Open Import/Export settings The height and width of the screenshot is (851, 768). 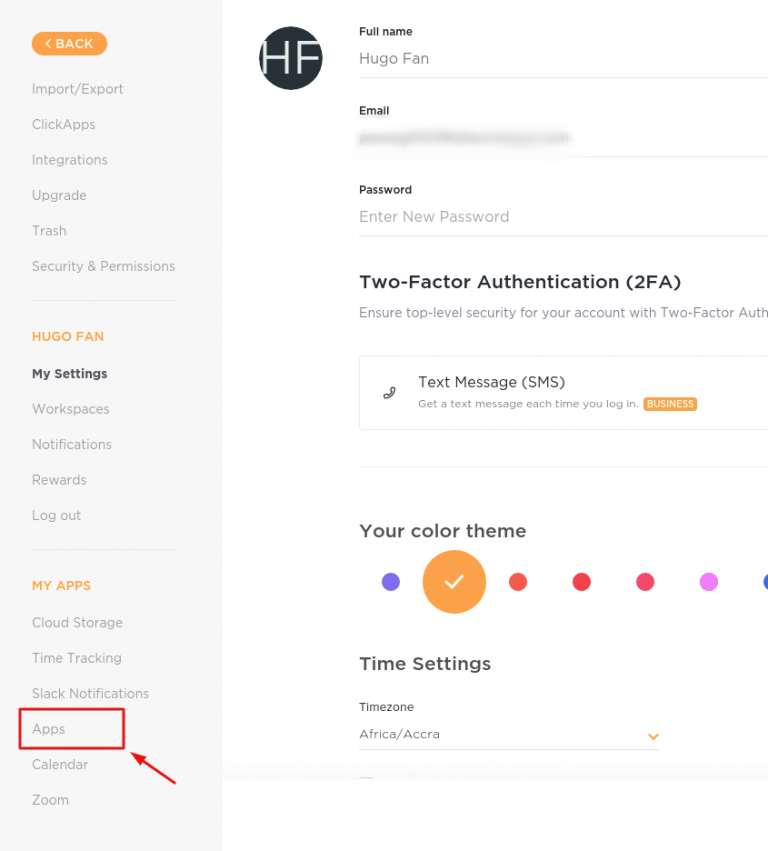pyautogui.click(x=78, y=88)
